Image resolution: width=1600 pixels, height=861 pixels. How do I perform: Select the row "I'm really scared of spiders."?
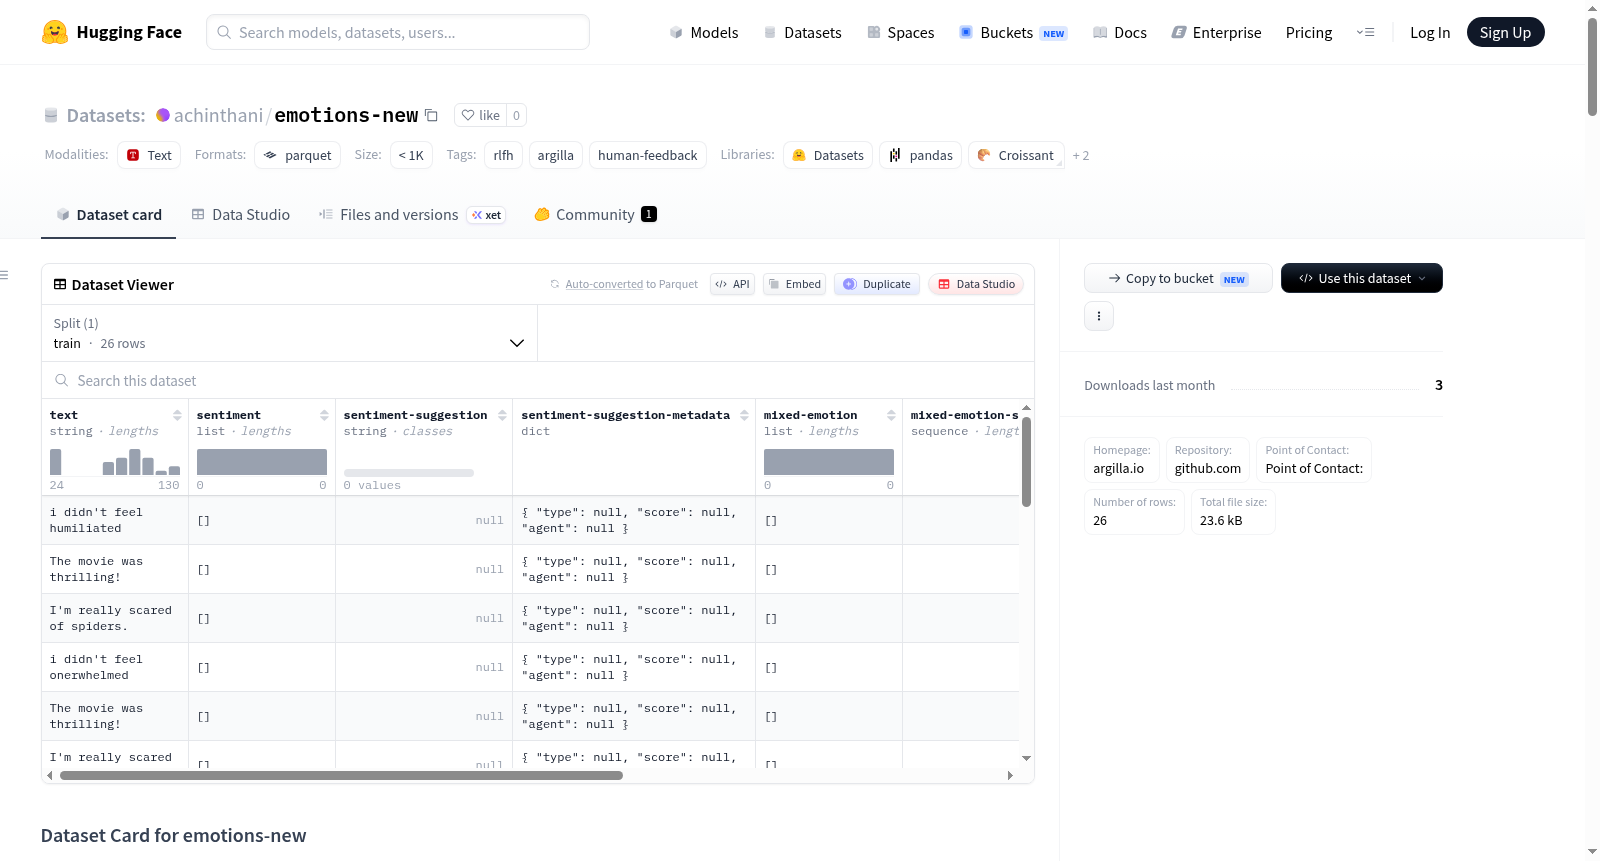point(530,618)
